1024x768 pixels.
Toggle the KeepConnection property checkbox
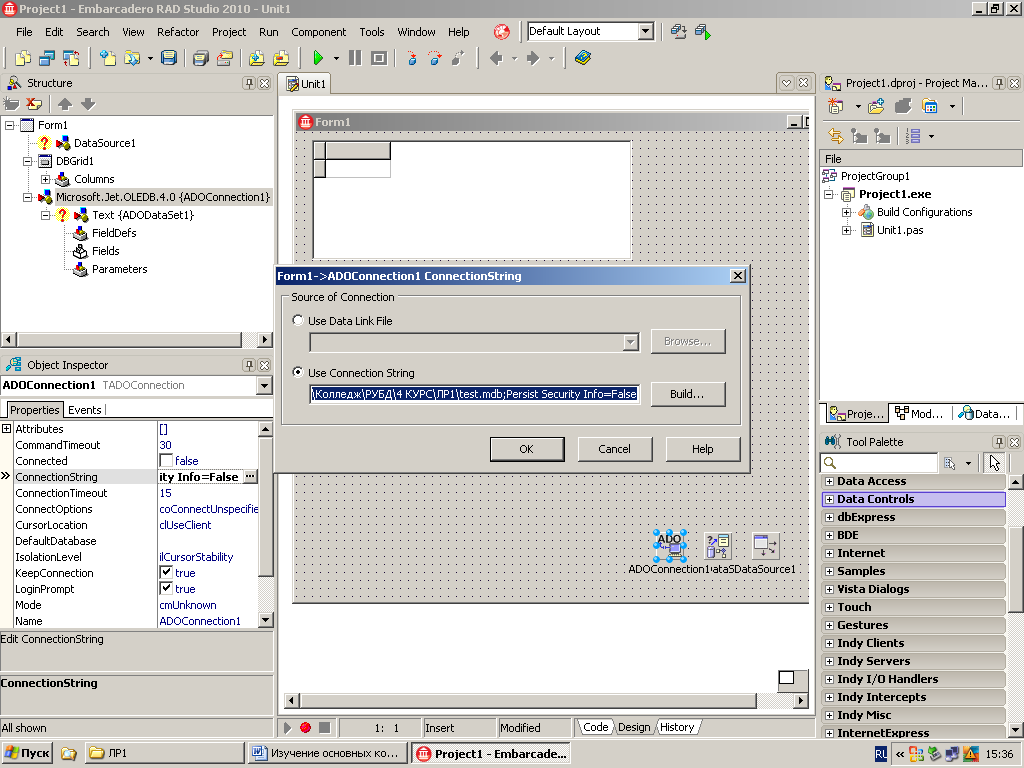(x=166, y=572)
